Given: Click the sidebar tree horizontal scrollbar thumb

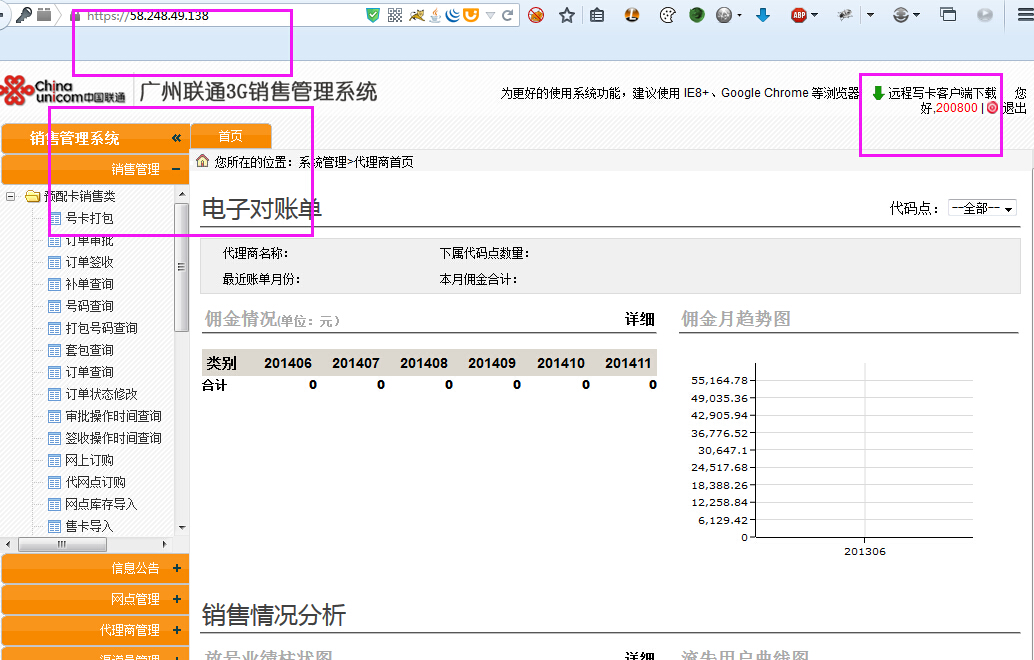Looking at the screenshot, I should (x=62, y=544).
